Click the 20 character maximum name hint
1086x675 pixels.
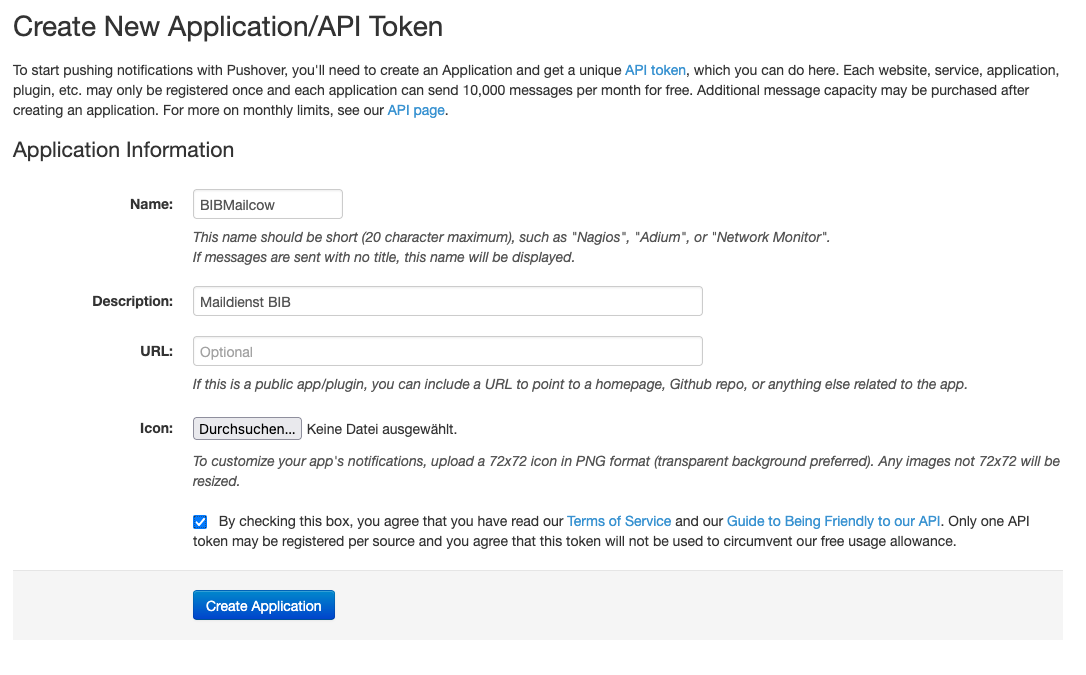[510, 238]
